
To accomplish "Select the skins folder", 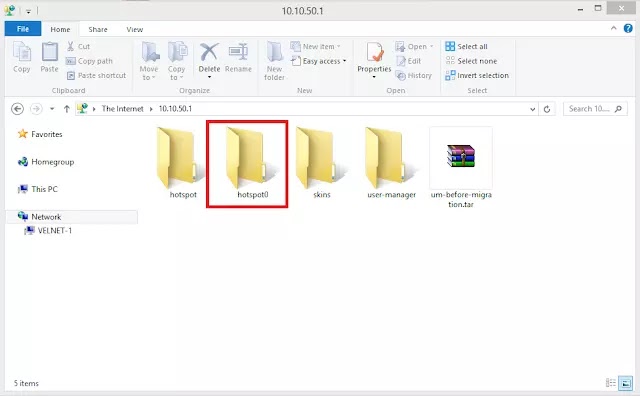I will 322,163.
